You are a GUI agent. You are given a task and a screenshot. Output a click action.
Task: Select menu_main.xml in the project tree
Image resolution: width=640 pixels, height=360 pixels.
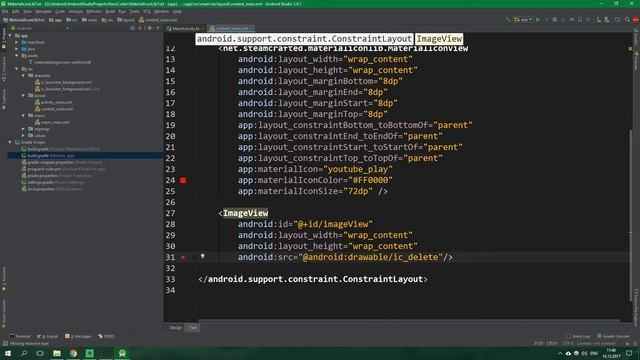(52, 122)
